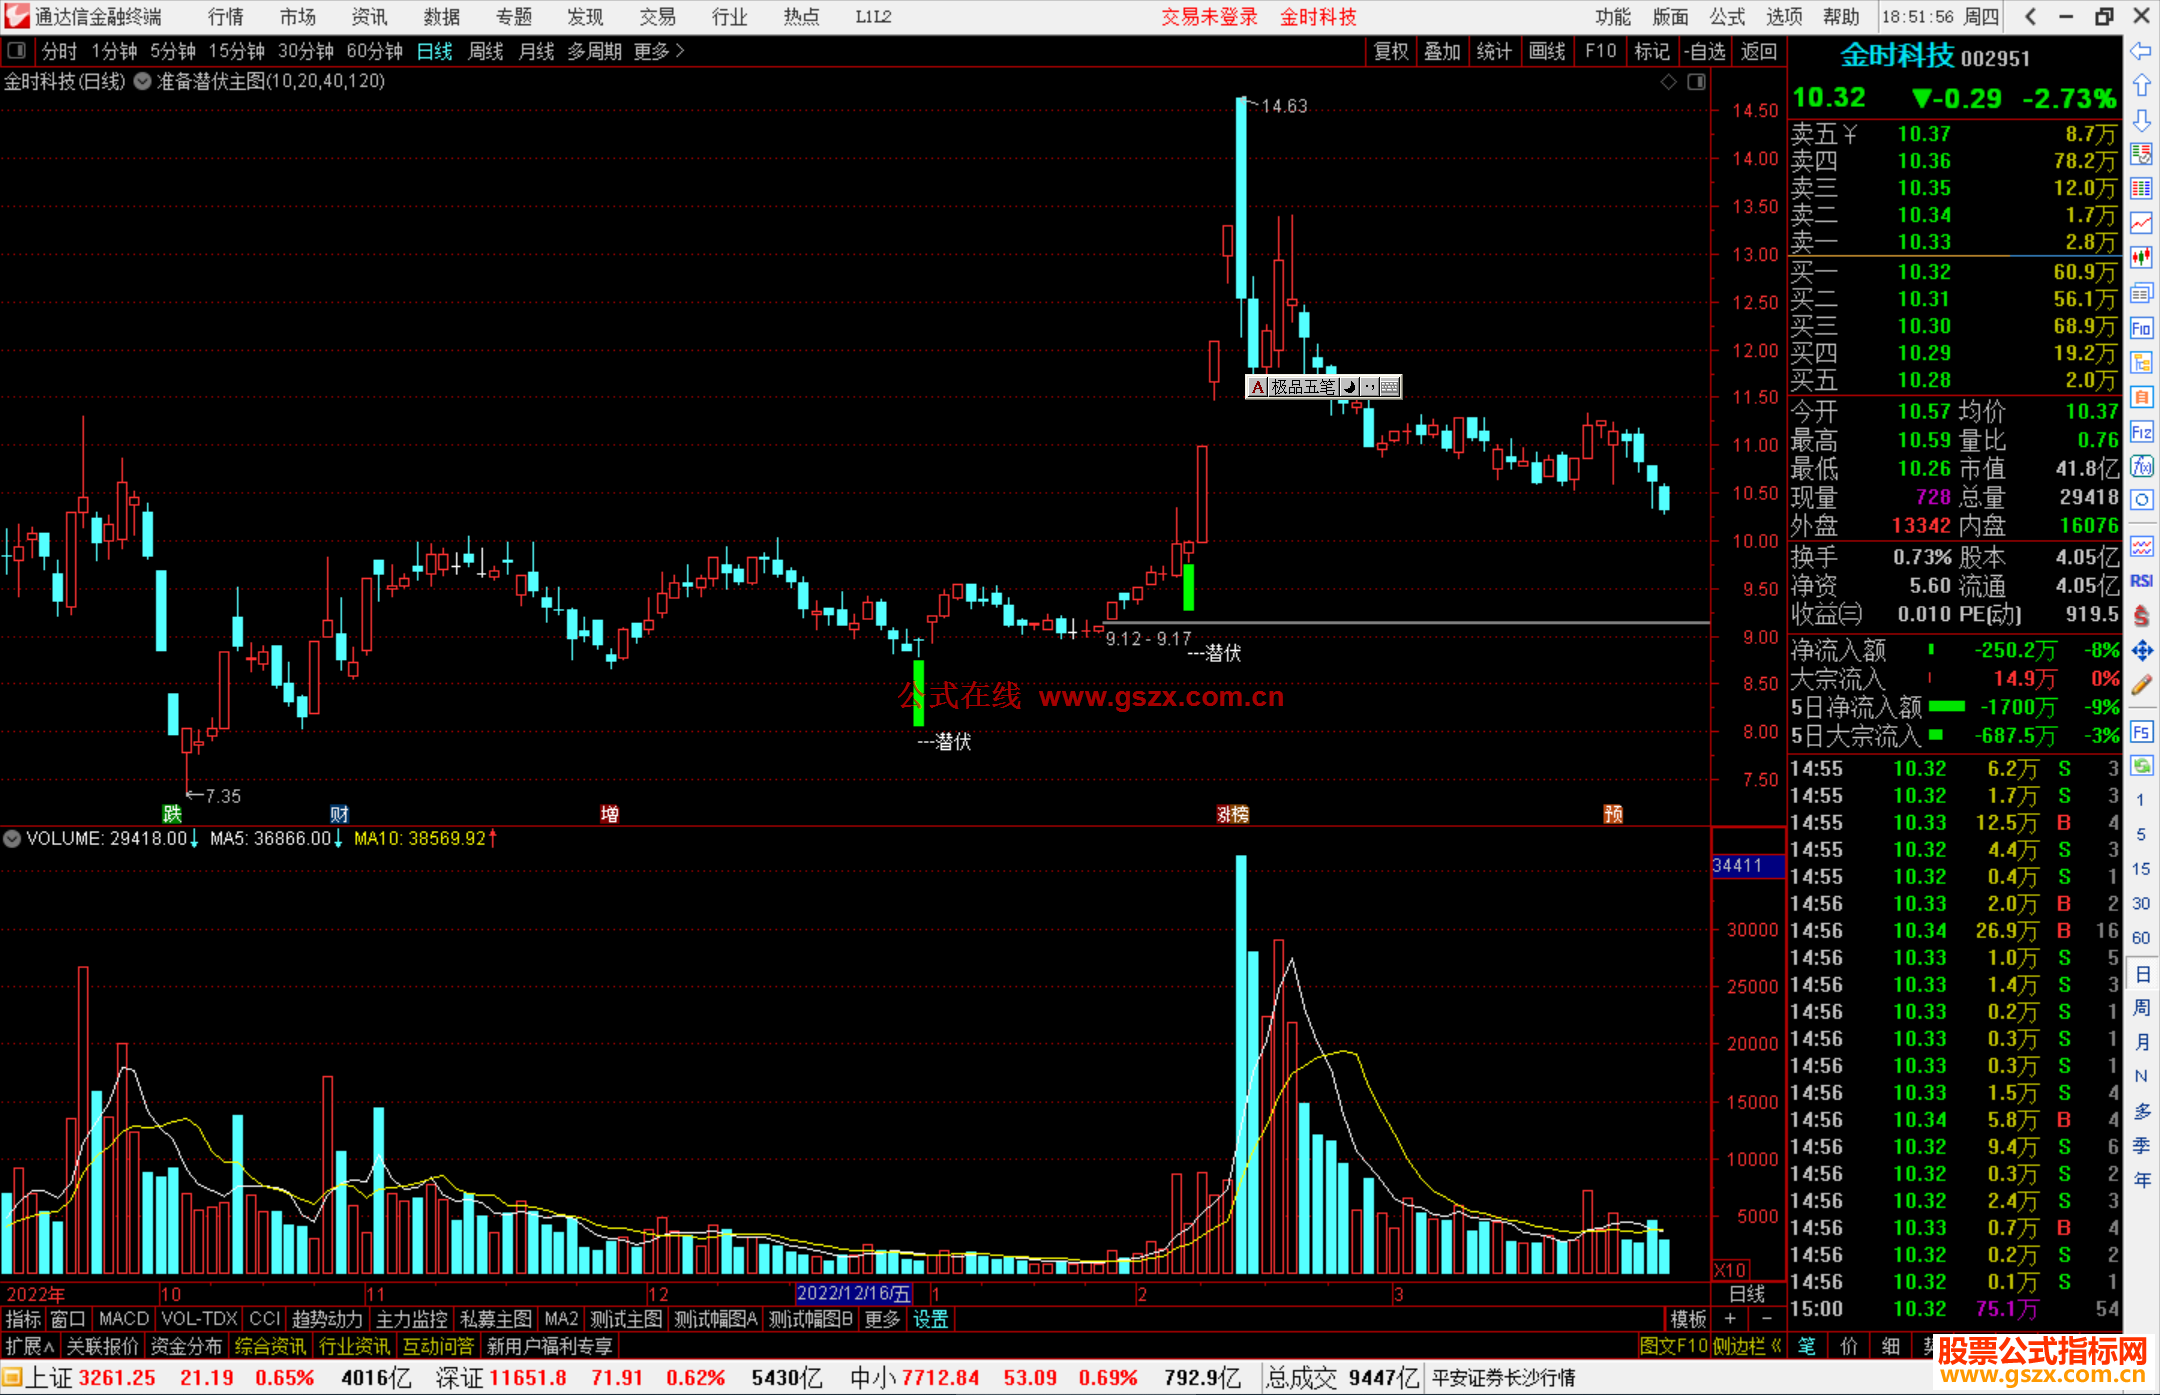The image size is (2160, 1395).
Task: Switch to the MACD indicator tab
Action: click(123, 1319)
